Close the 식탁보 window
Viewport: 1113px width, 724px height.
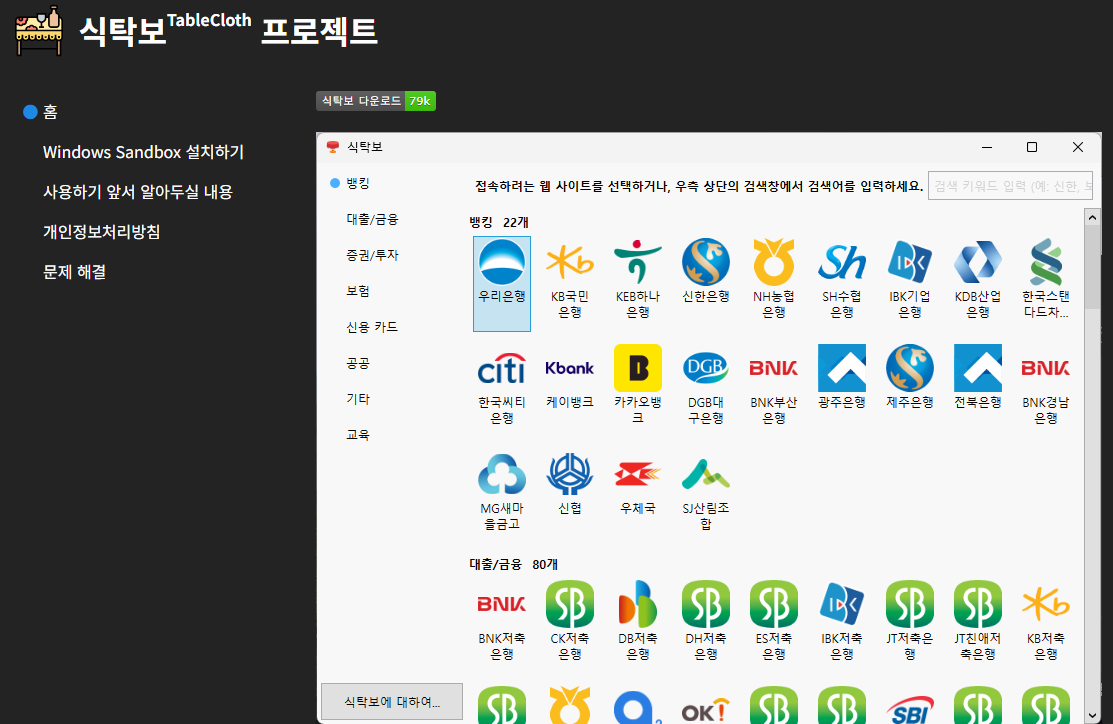[1078, 147]
